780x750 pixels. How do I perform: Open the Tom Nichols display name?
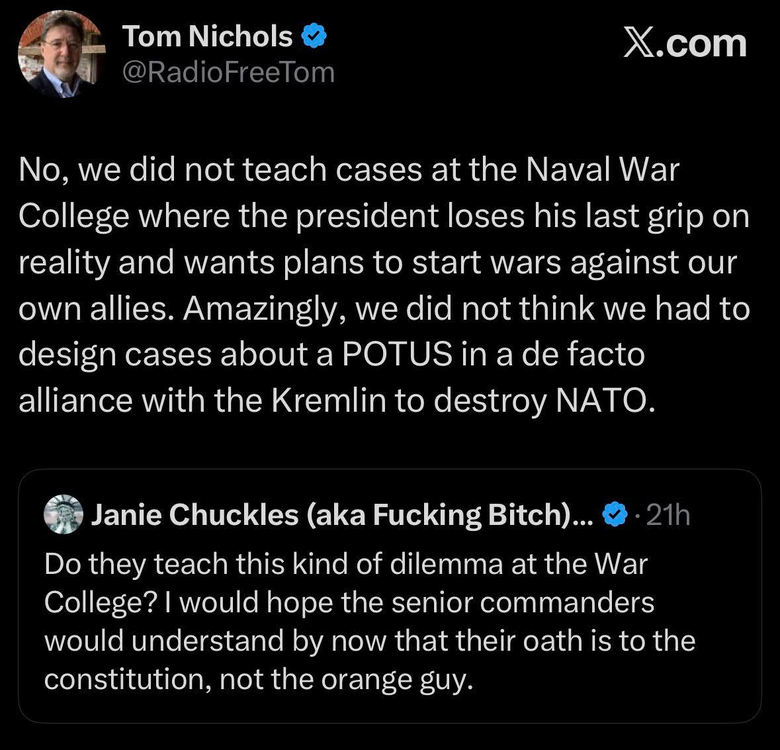(207, 38)
